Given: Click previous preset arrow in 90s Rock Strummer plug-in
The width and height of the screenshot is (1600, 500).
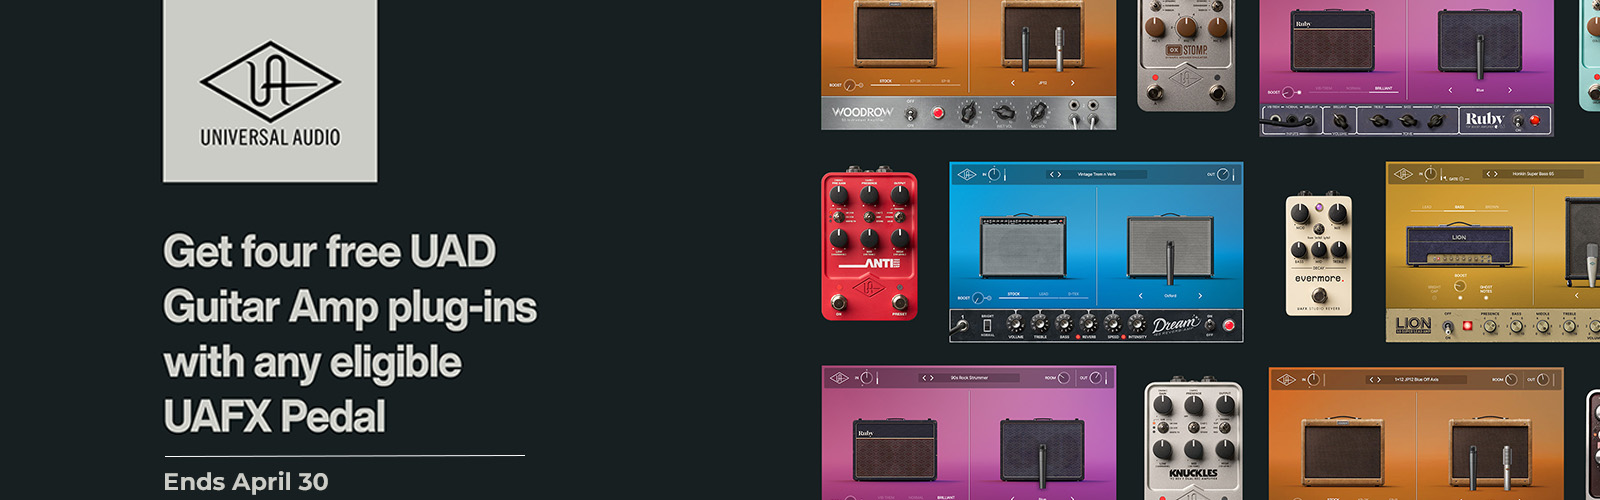Looking at the screenshot, I should pos(924,378).
